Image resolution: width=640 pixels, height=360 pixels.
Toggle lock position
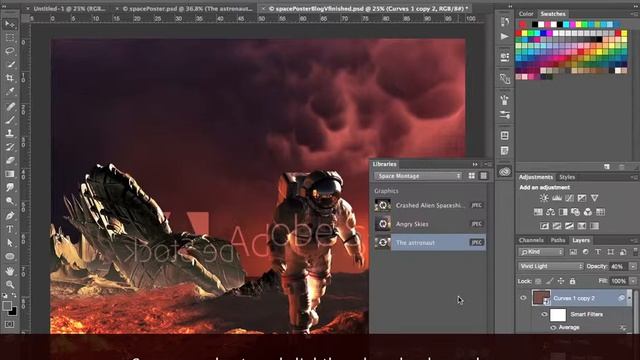click(561, 281)
